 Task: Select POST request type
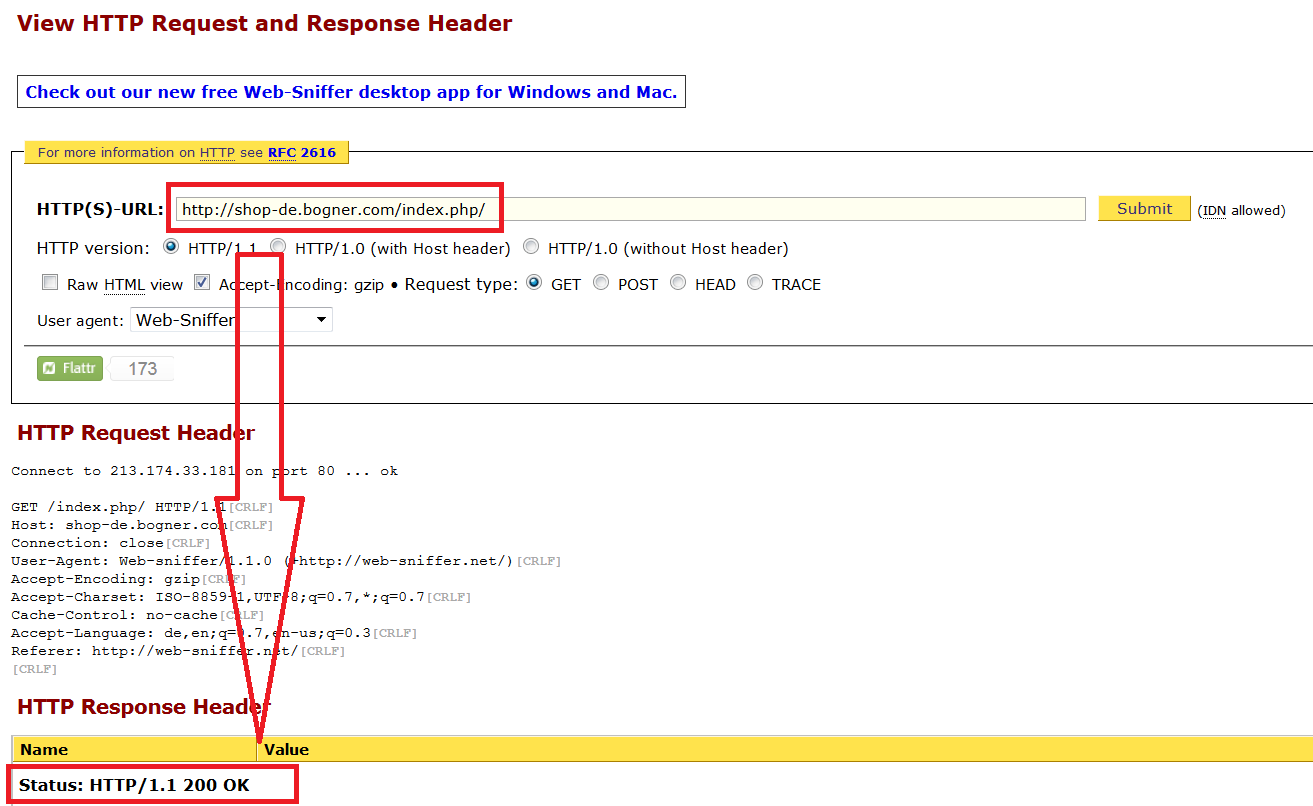point(601,283)
